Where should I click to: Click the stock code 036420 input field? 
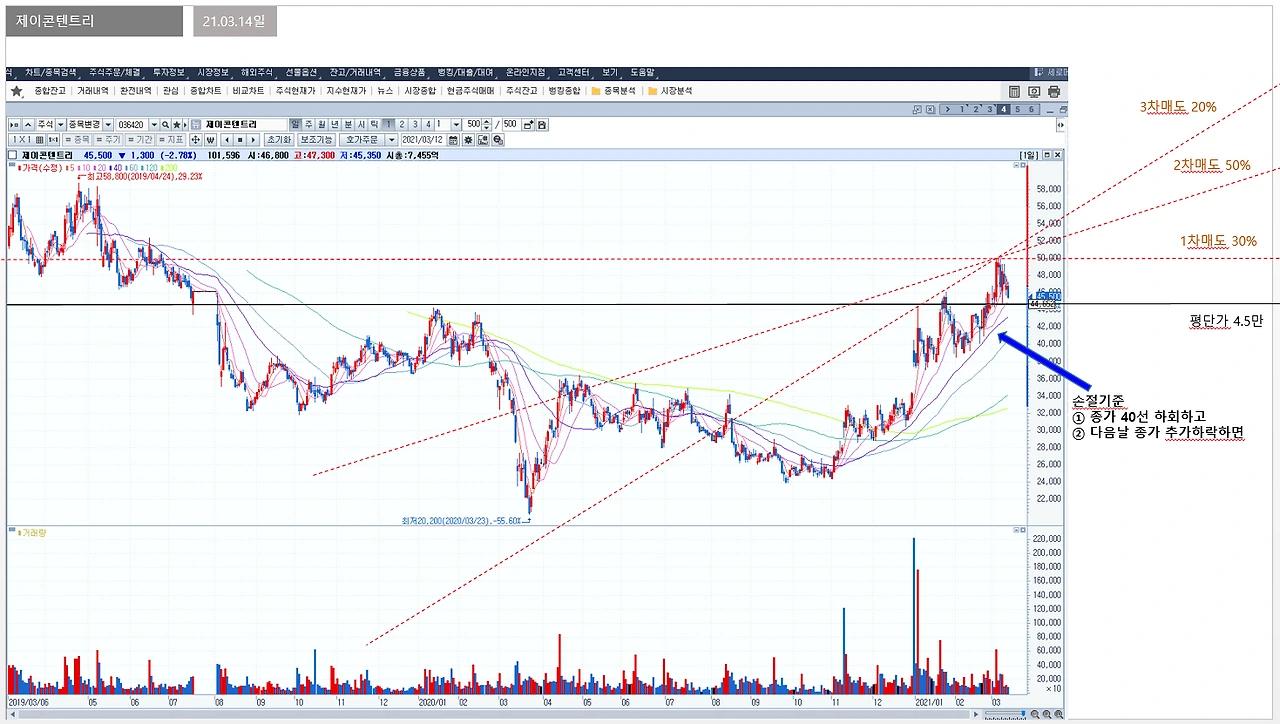click(132, 125)
